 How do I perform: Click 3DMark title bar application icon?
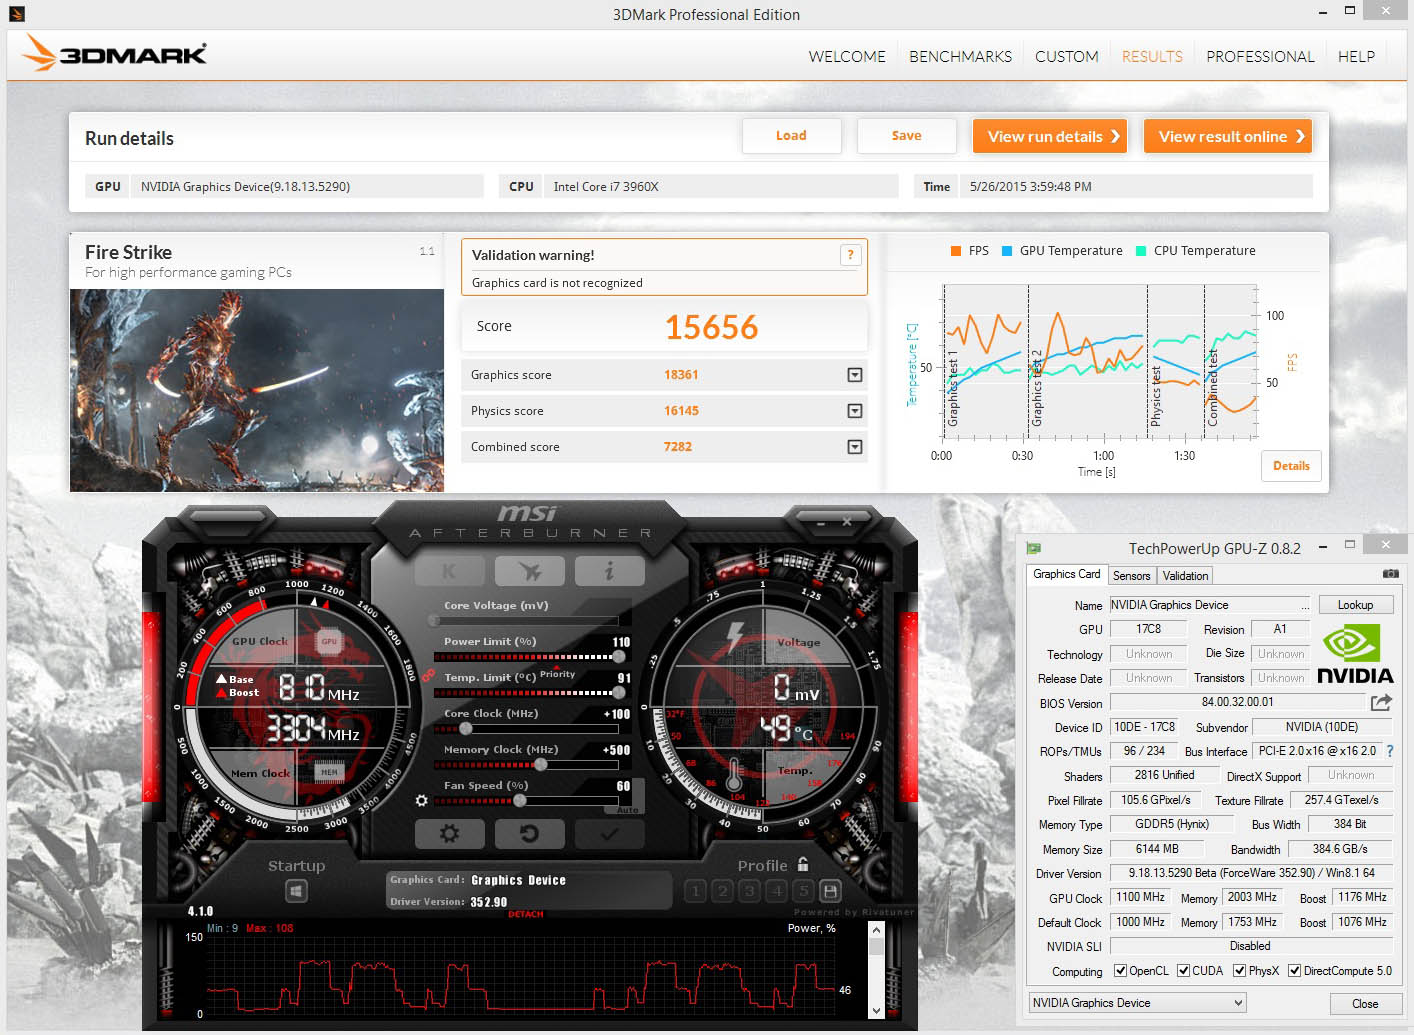pyautogui.click(x=16, y=14)
